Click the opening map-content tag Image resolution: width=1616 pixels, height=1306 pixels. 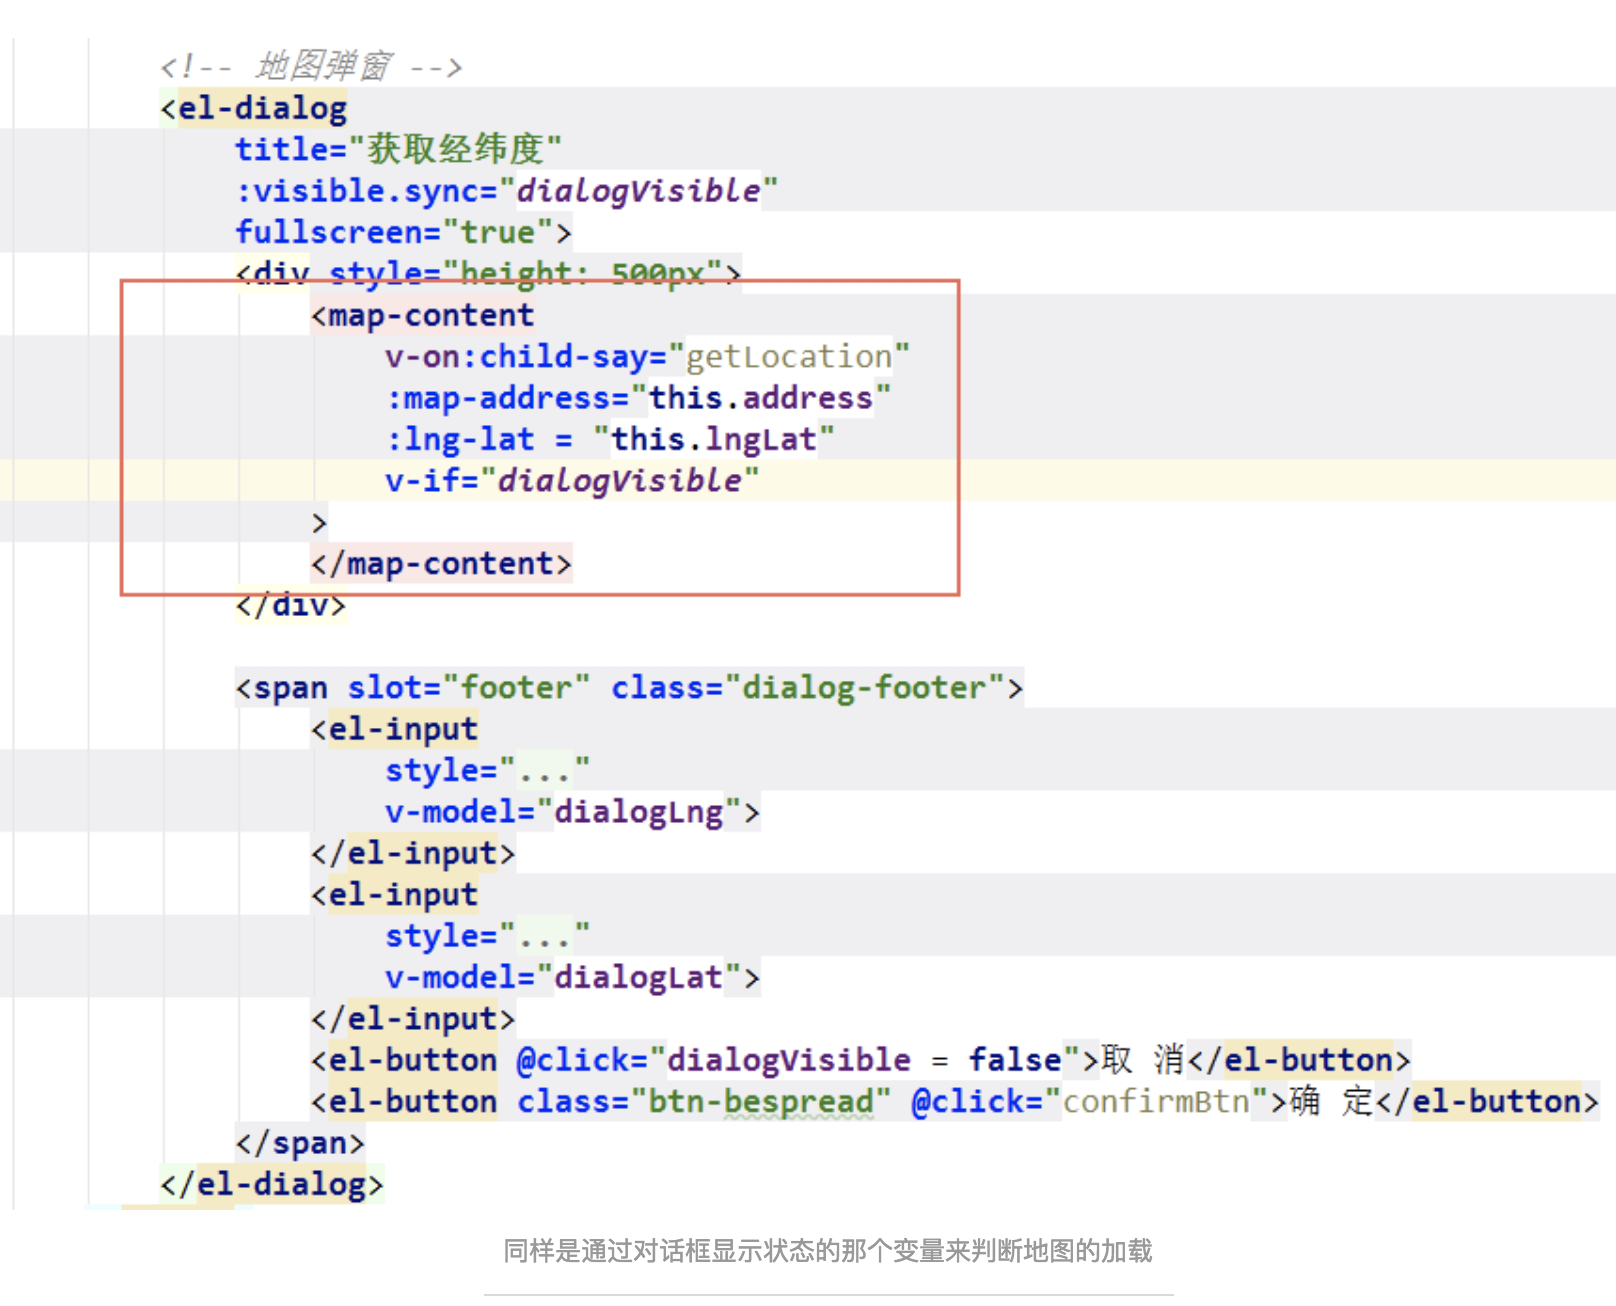[x=422, y=315]
